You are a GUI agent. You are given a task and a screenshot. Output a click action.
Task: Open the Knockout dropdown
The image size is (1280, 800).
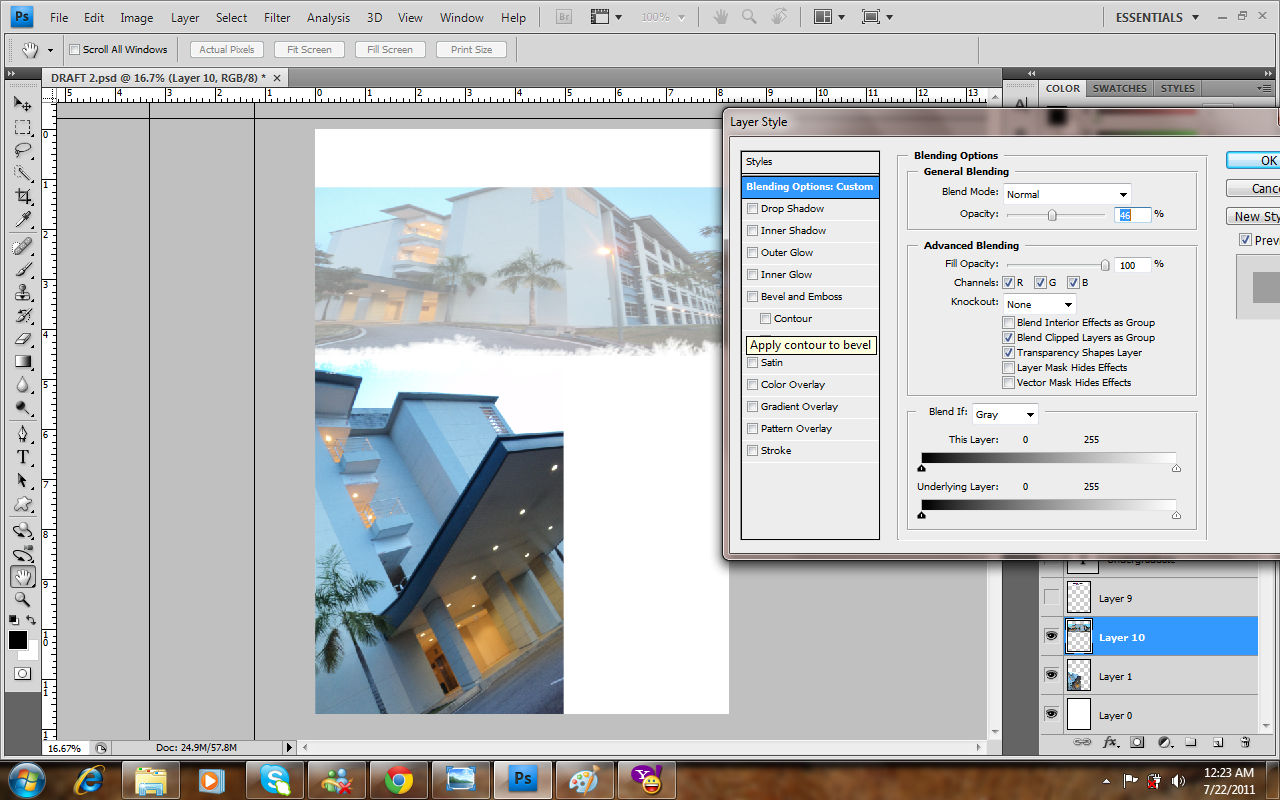1040,304
